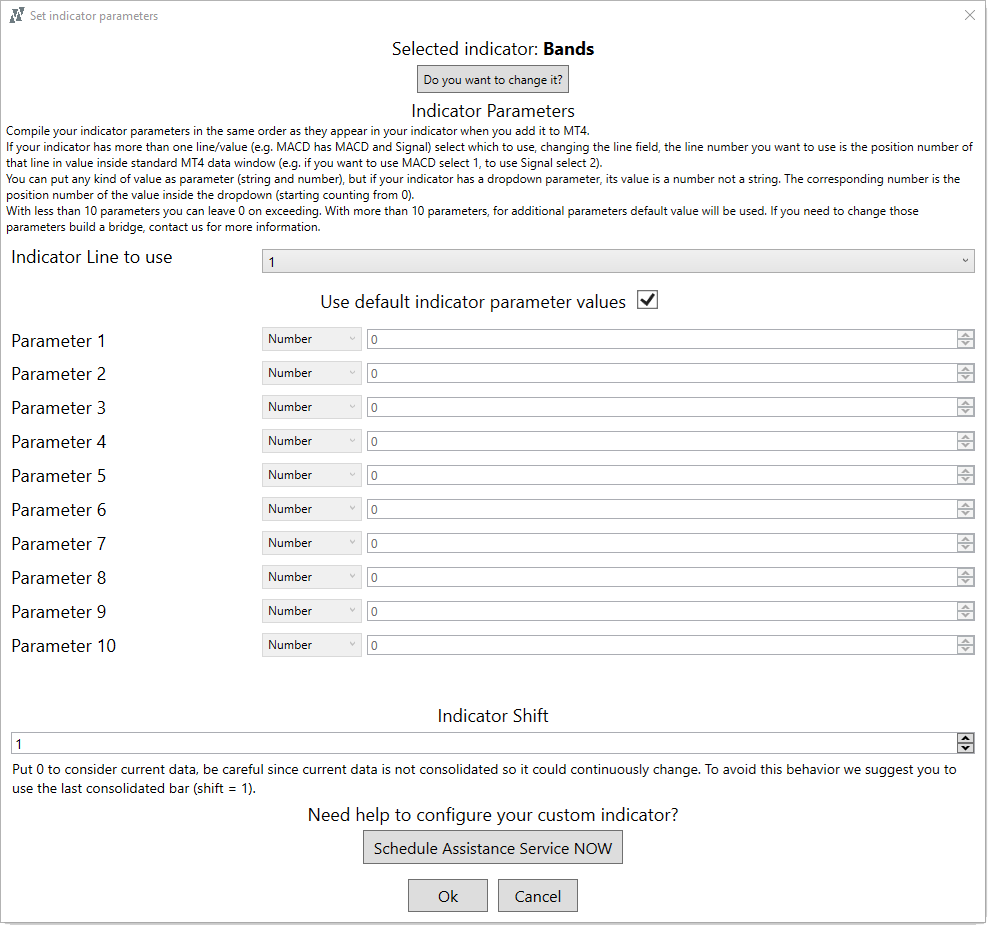Open Parameter 1 type dropdown
The image size is (988, 926).
coord(312,339)
